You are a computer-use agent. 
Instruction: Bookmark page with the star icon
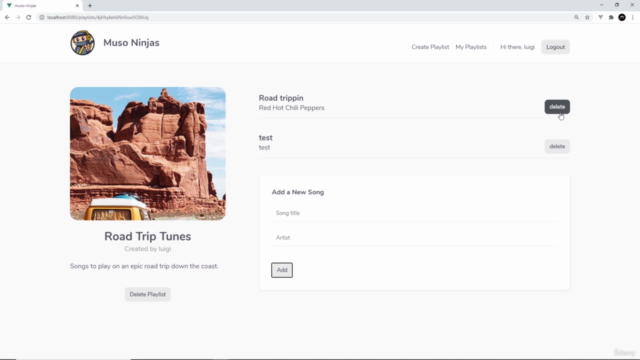(587, 18)
